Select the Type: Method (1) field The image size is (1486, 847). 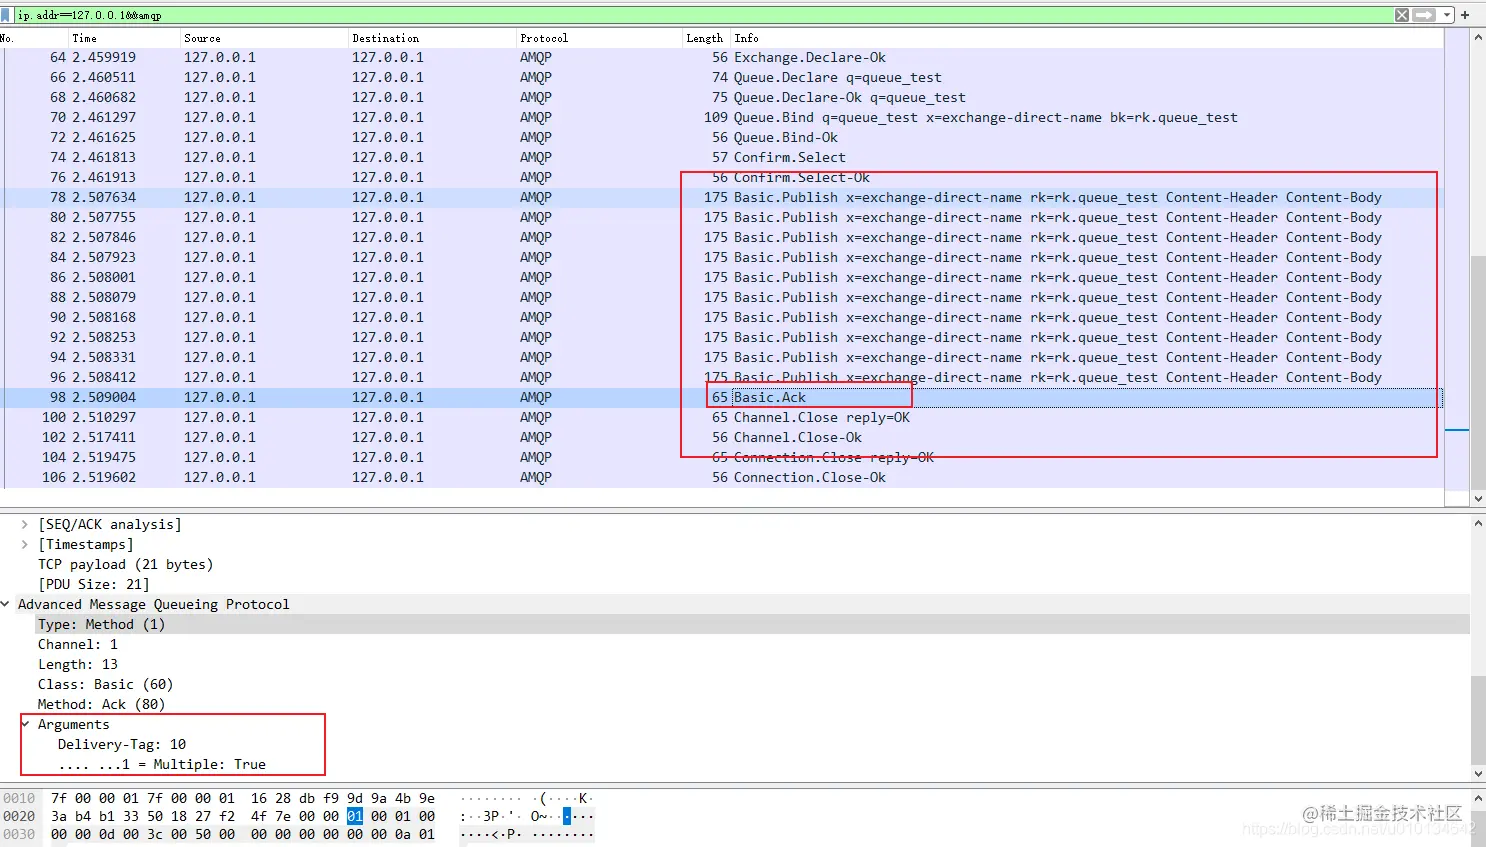pos(101,624)
